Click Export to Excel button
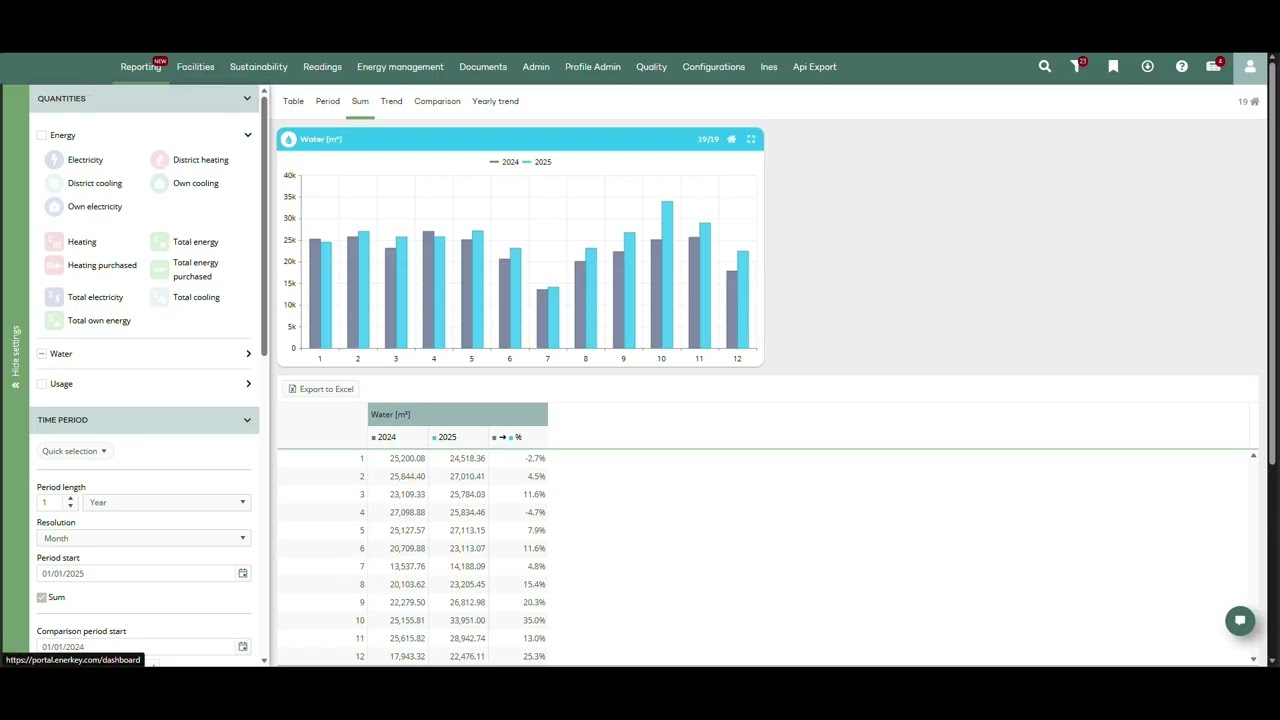Image resolution: width=1280 pixels, height=720 pixels. tap(321, 389)
